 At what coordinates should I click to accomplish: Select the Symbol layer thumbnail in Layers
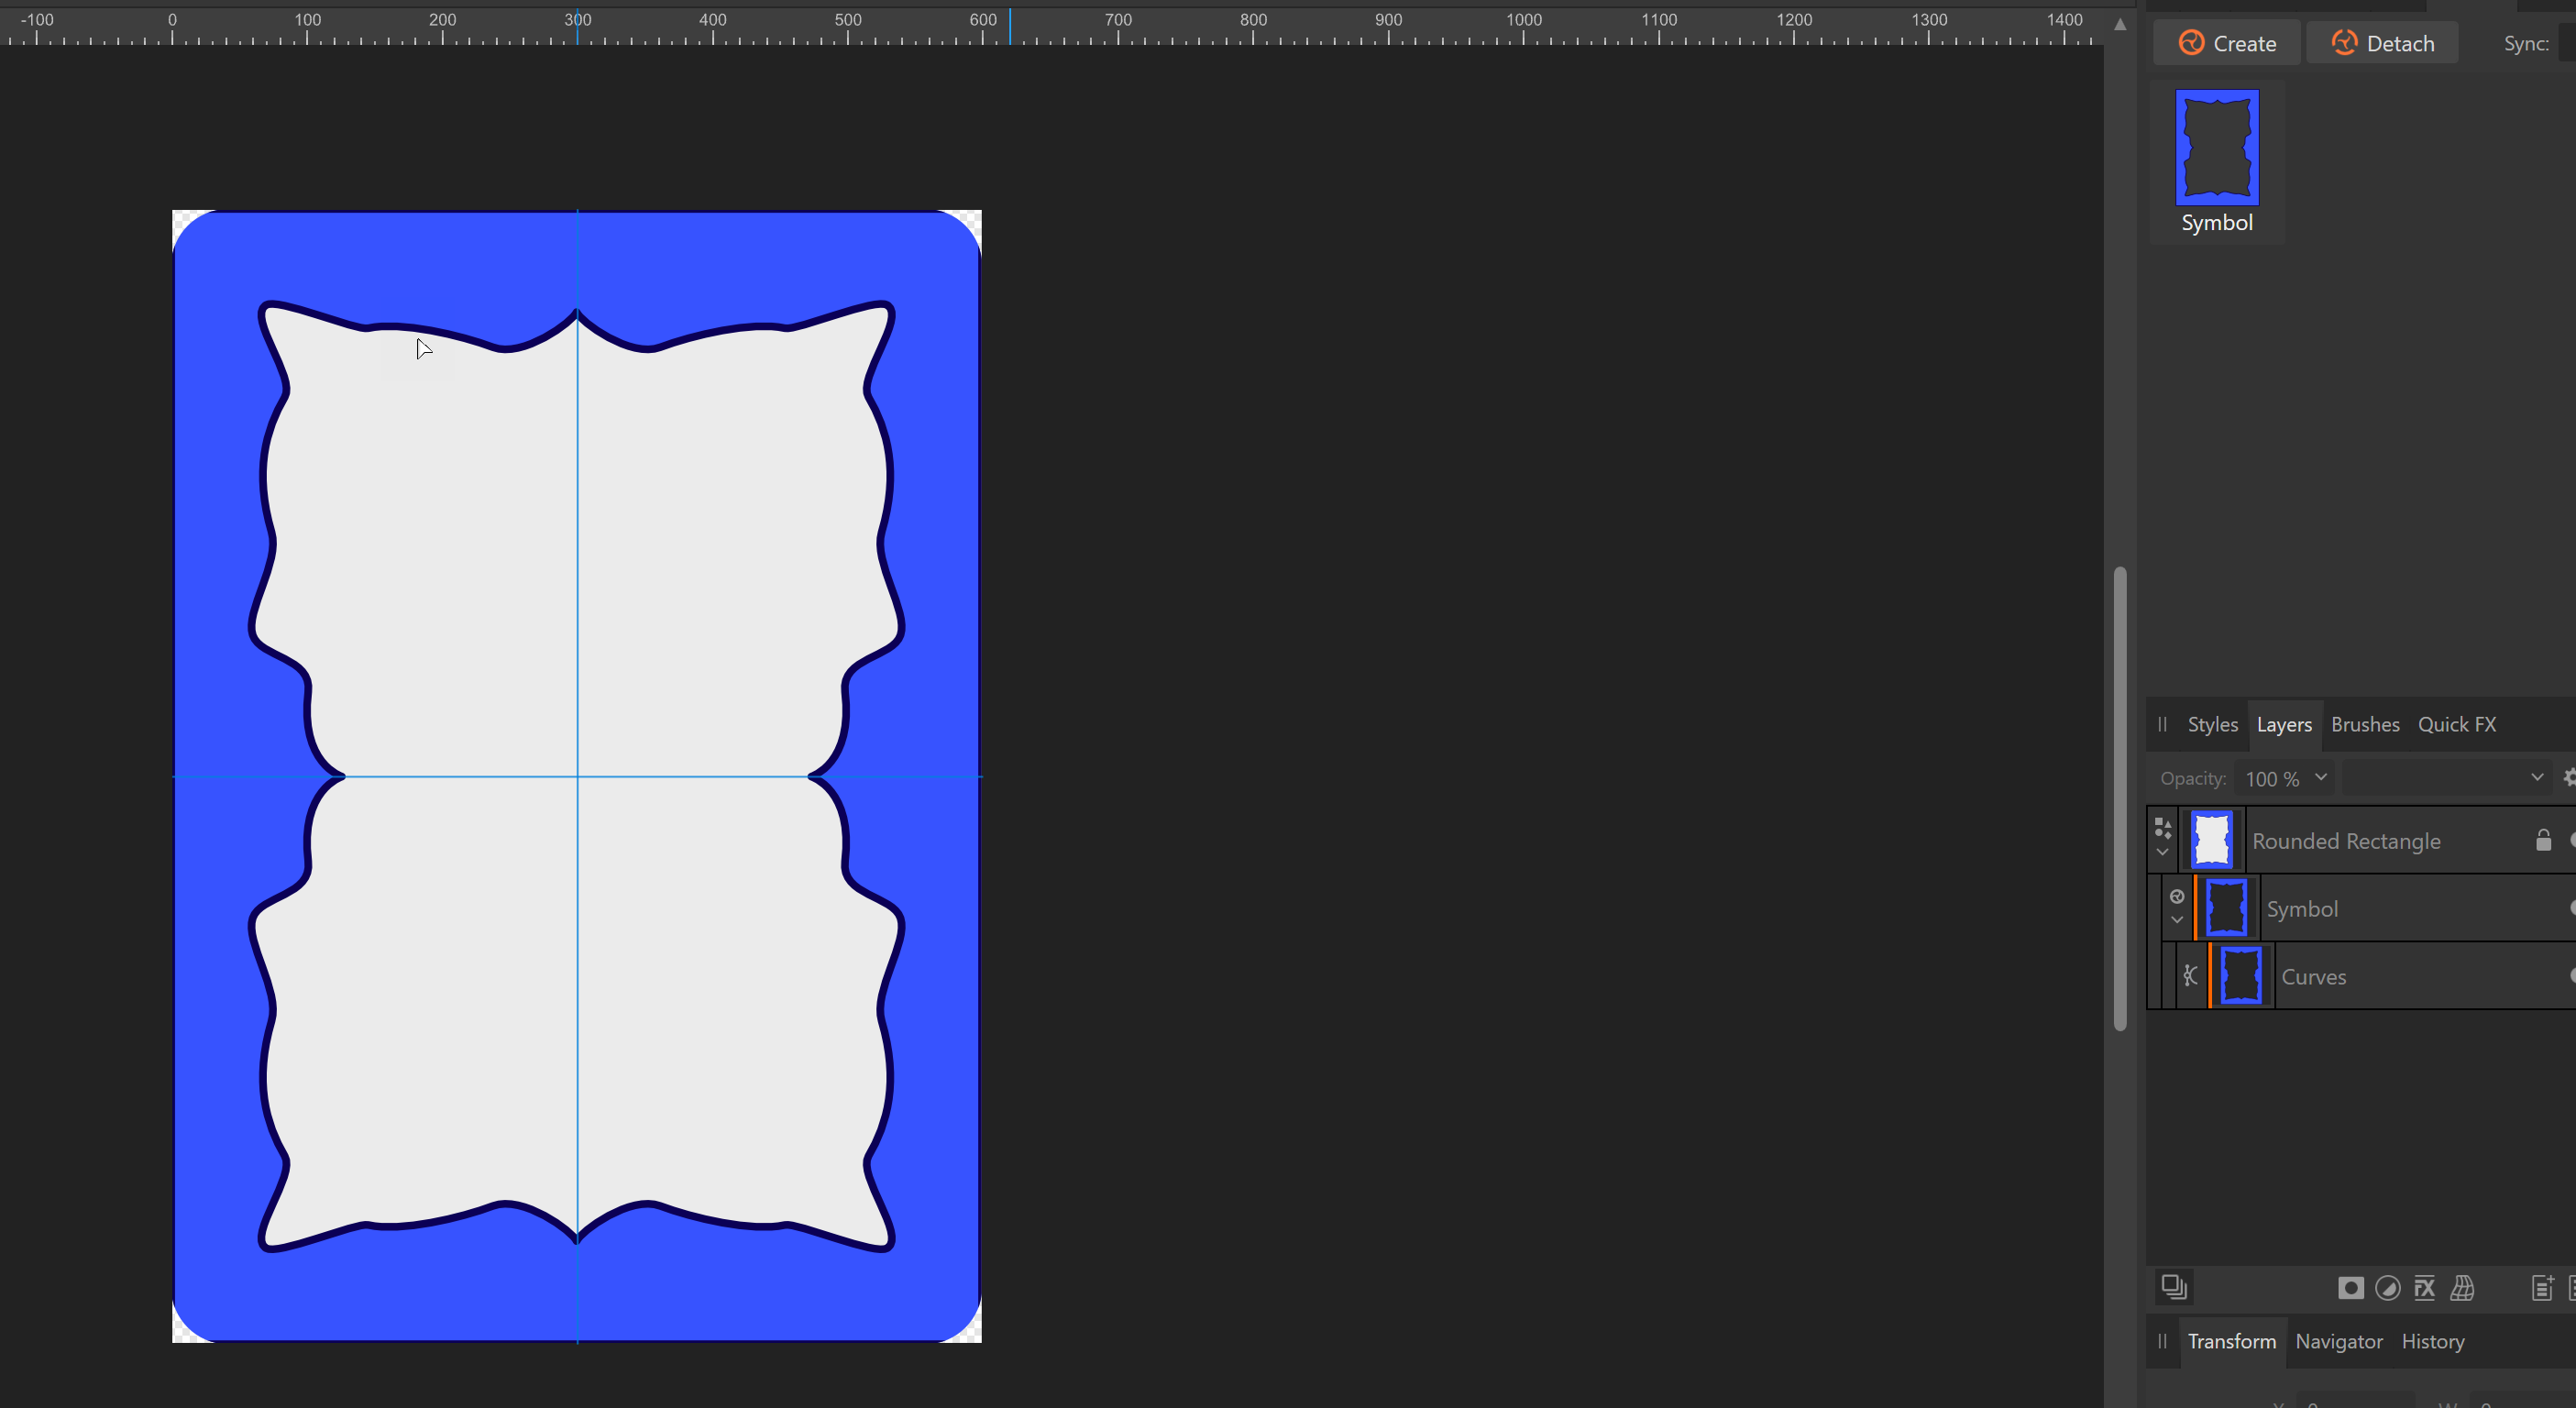click(x=2226, y=908)
